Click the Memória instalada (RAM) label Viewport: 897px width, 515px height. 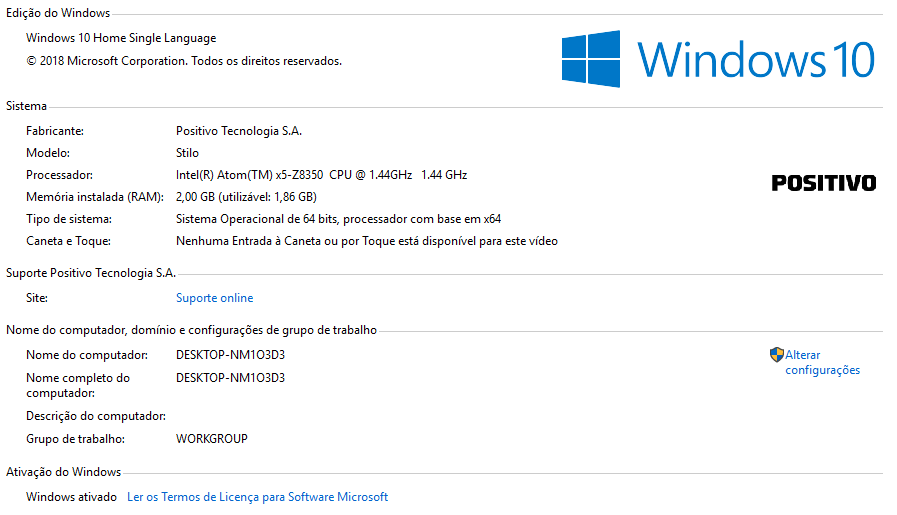pos(95,197)
